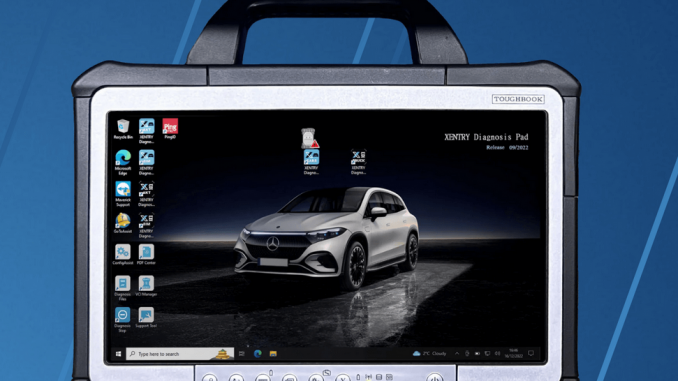Open the Cloudy weather widget
Viewport: 678px width, 381px height.
[429, 354]
